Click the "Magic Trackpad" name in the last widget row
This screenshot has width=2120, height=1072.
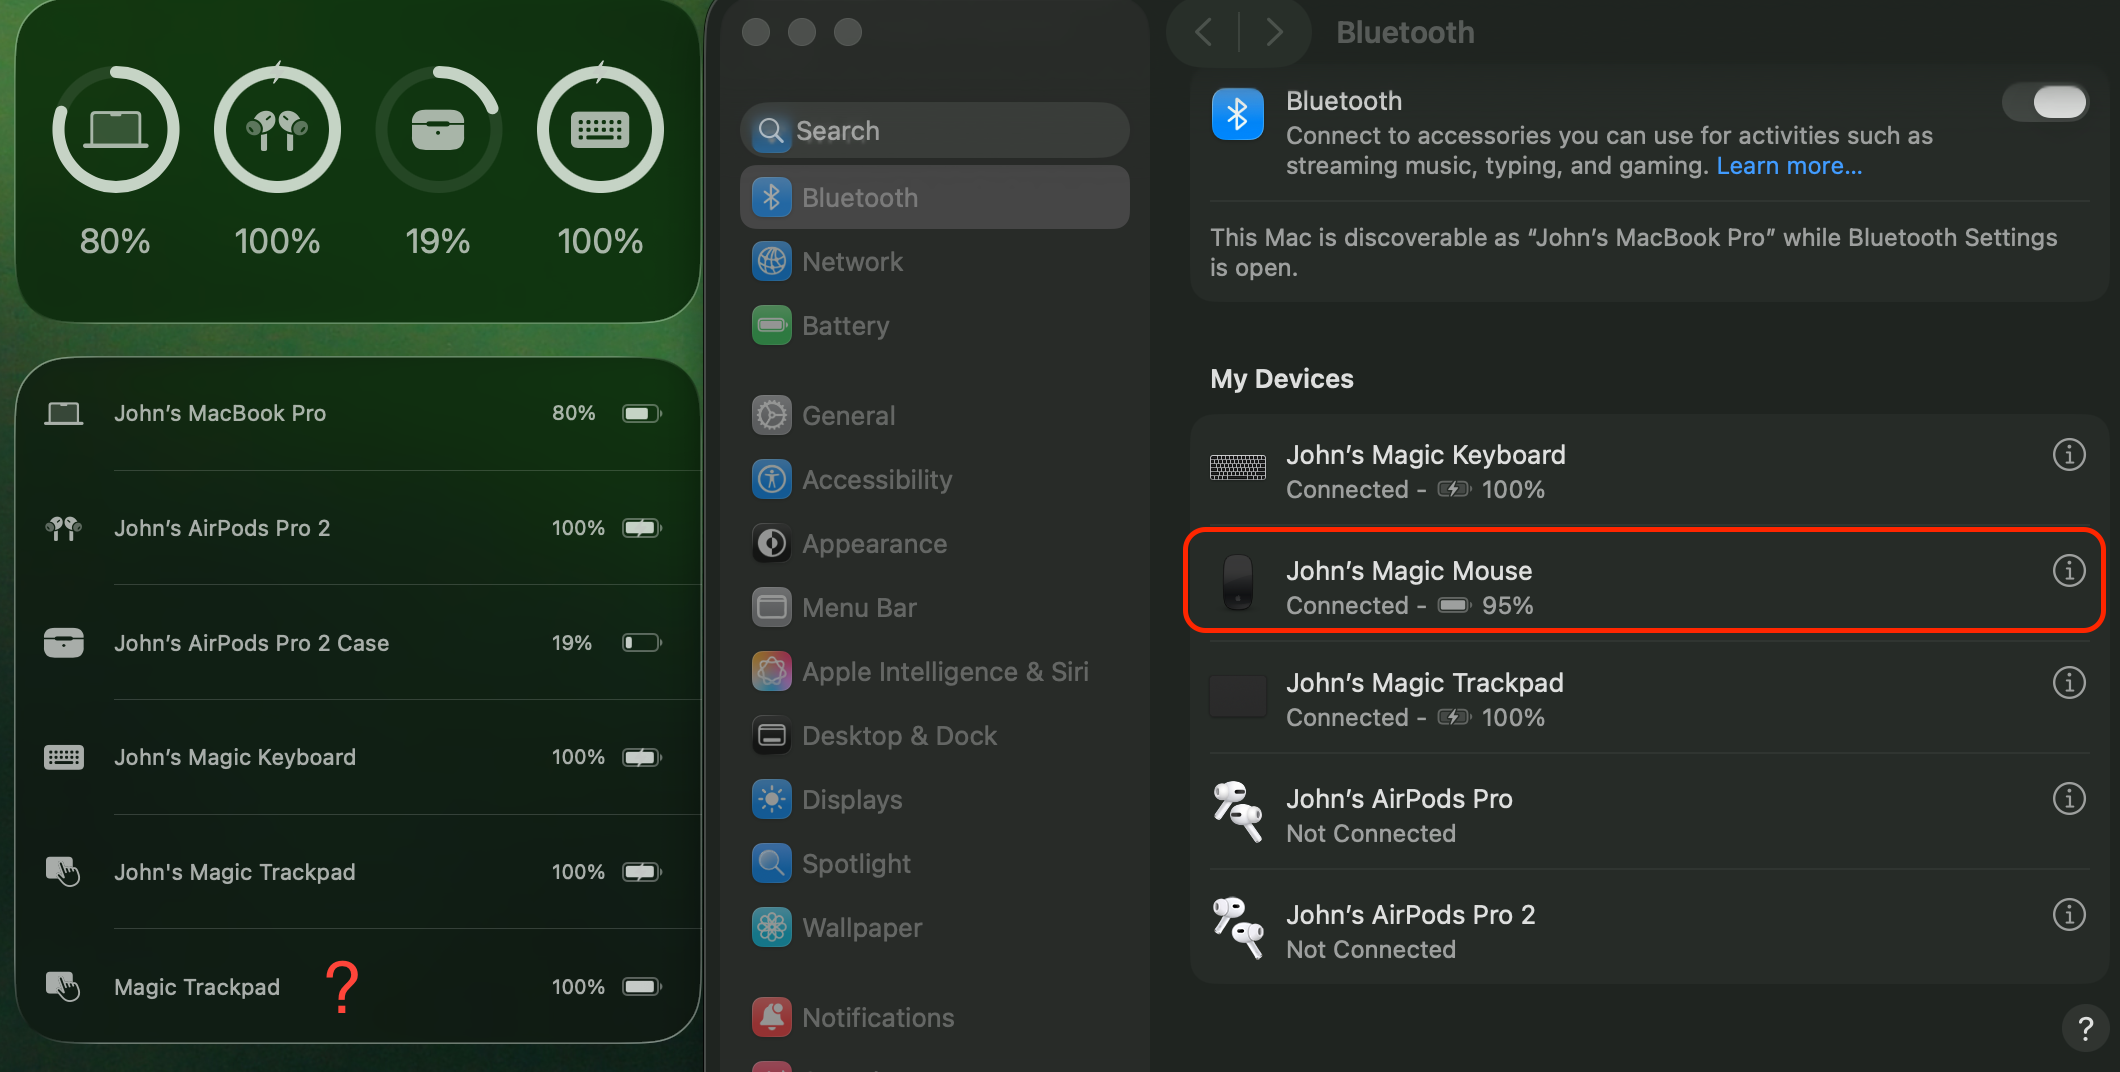pos(197,987)
